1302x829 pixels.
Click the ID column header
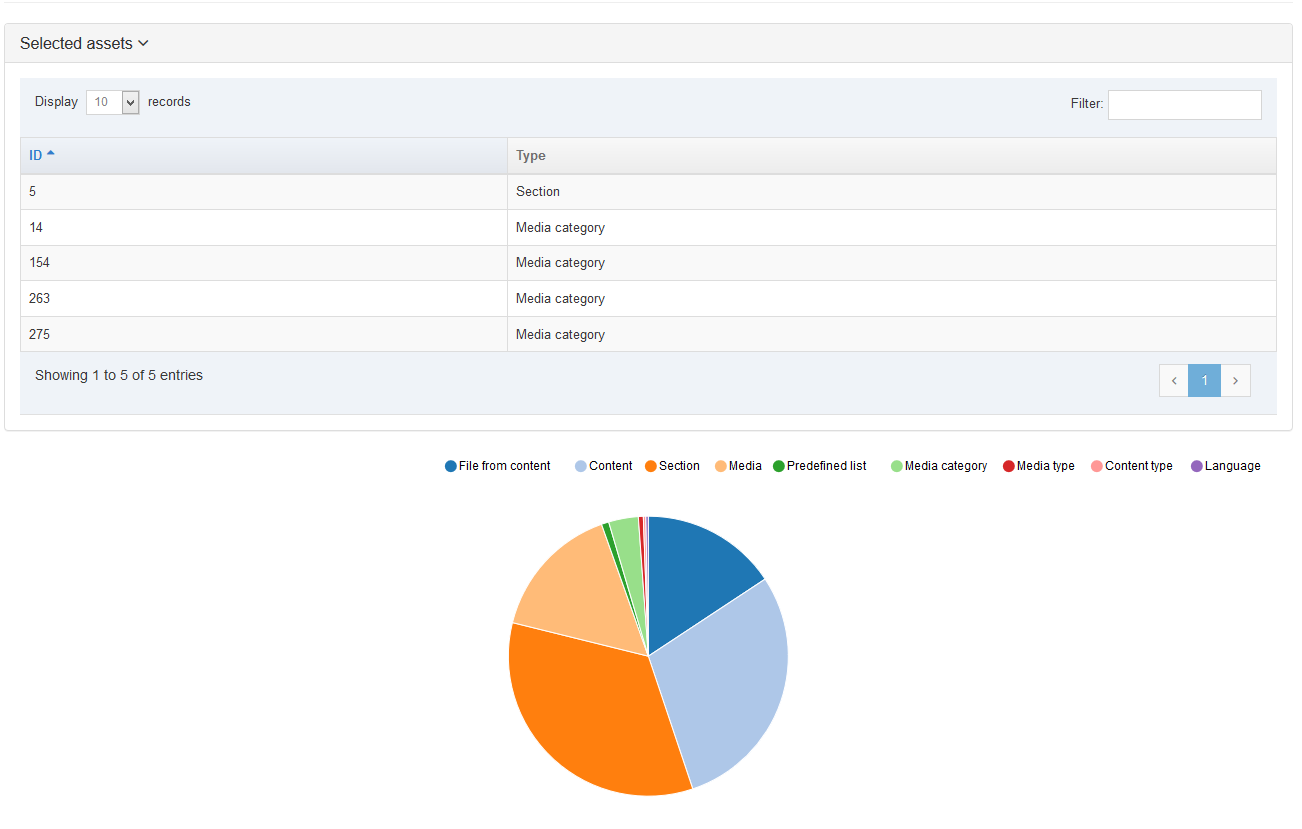(35, 155)
